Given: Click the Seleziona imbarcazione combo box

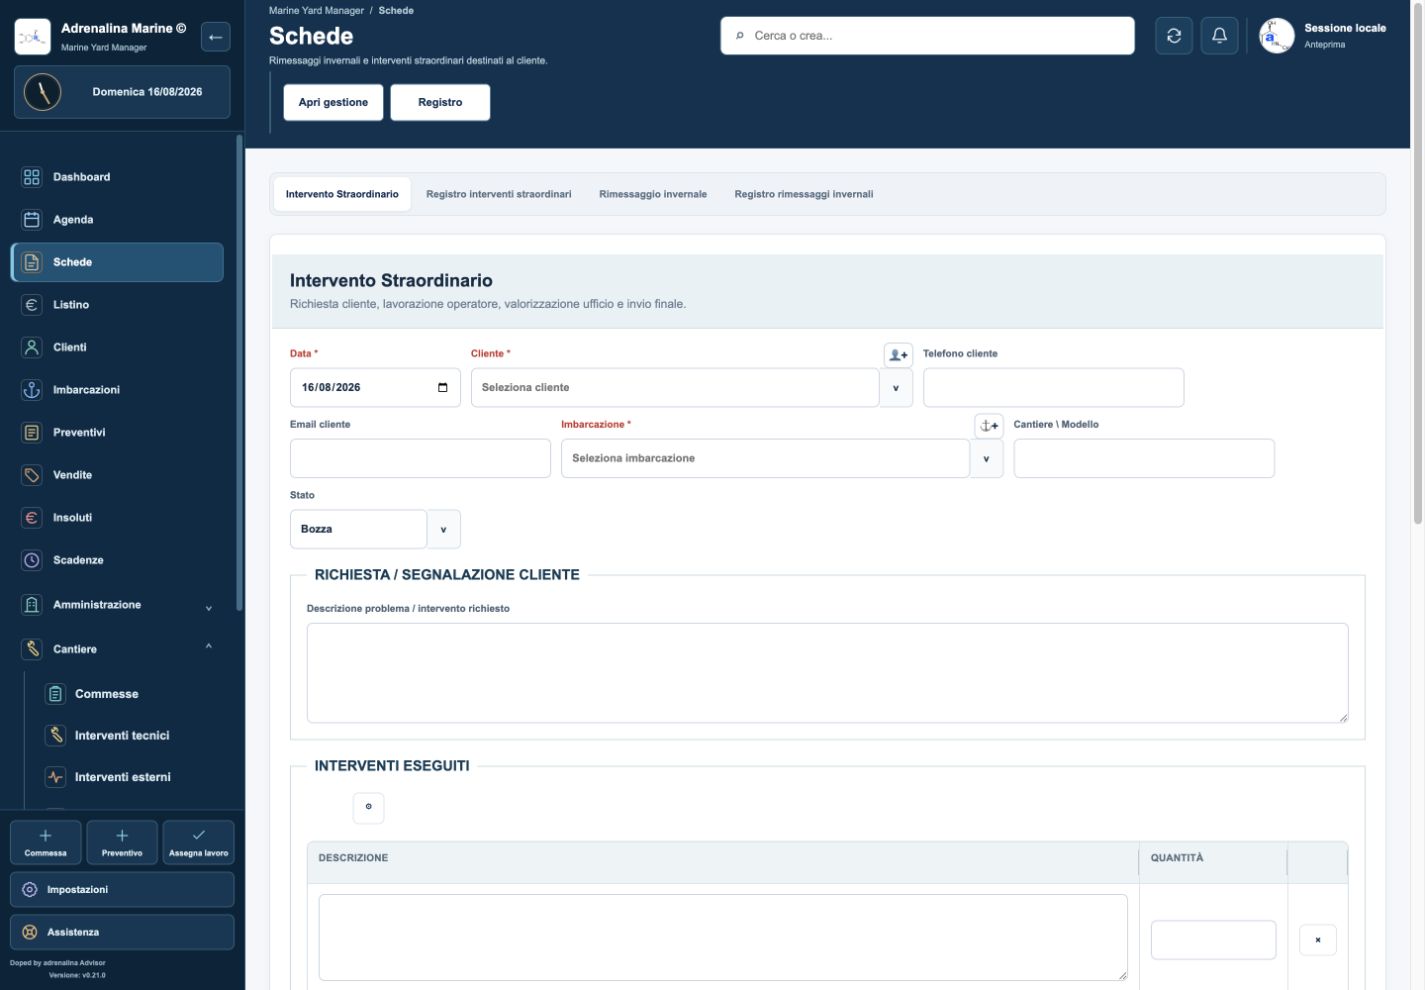Looking at the screenshot, I should (x=765, y=459).
